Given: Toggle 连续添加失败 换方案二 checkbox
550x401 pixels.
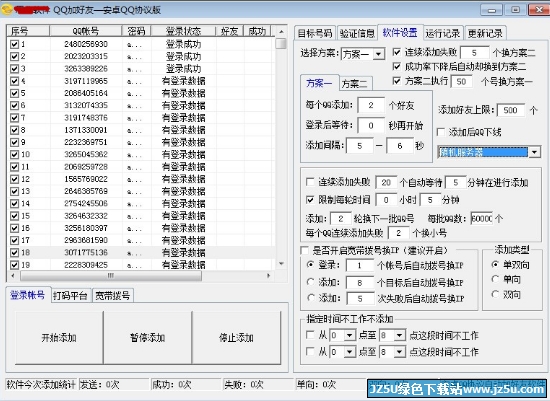Looking at the screenshot, I should (397, 52).
